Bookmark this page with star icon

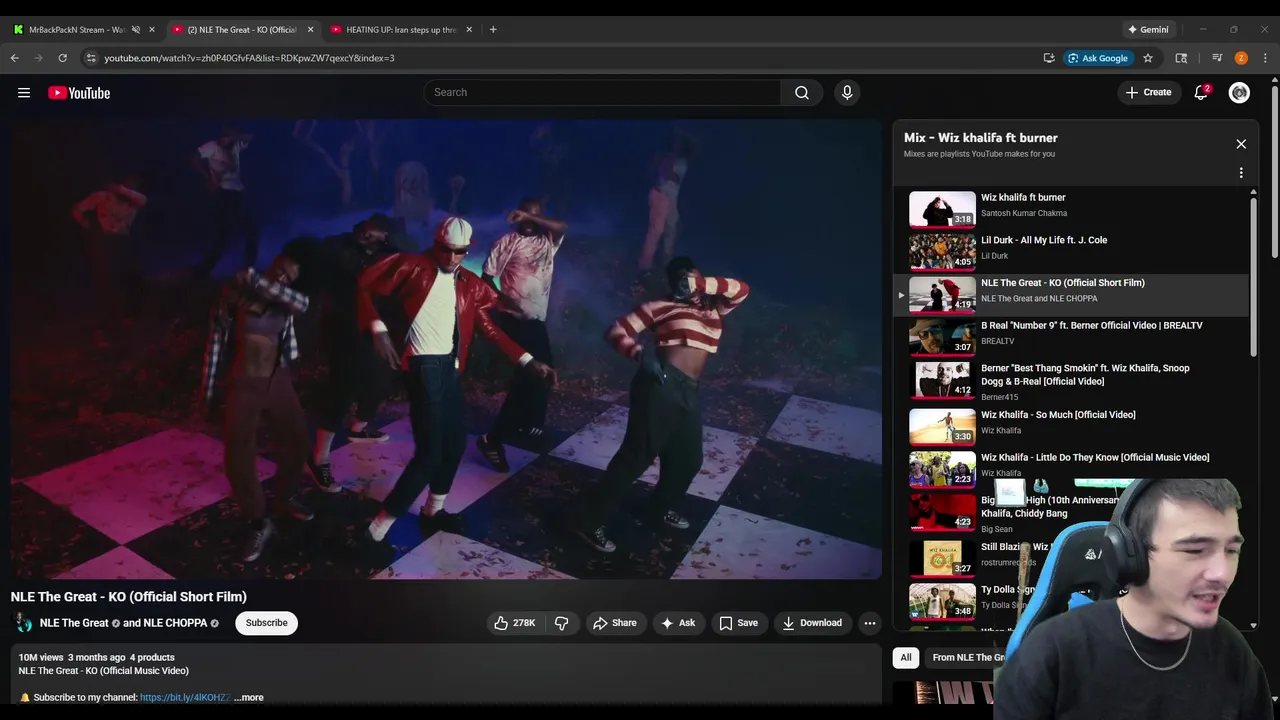tap(1148, 58)
